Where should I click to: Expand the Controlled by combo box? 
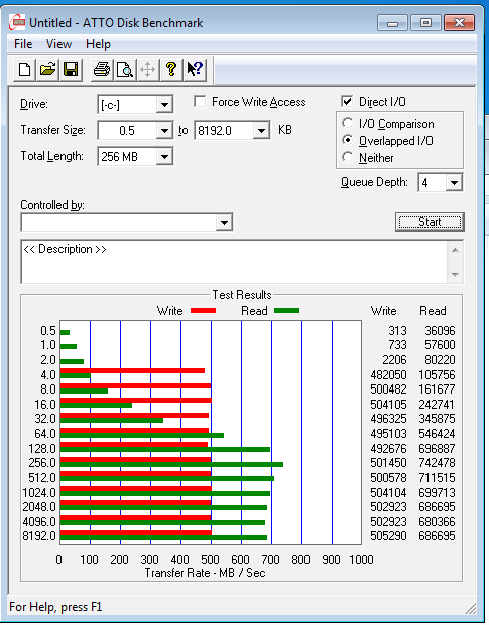(x=224, y=222)
